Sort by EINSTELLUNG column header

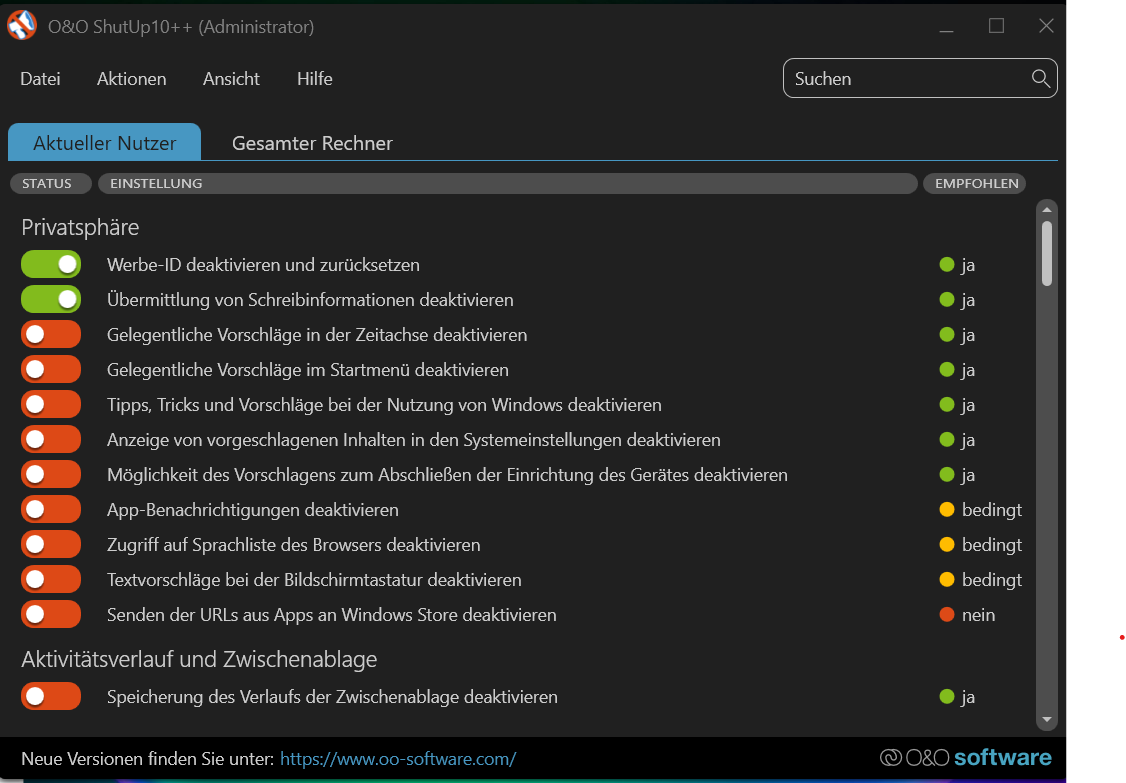click(x=508, y=183)
